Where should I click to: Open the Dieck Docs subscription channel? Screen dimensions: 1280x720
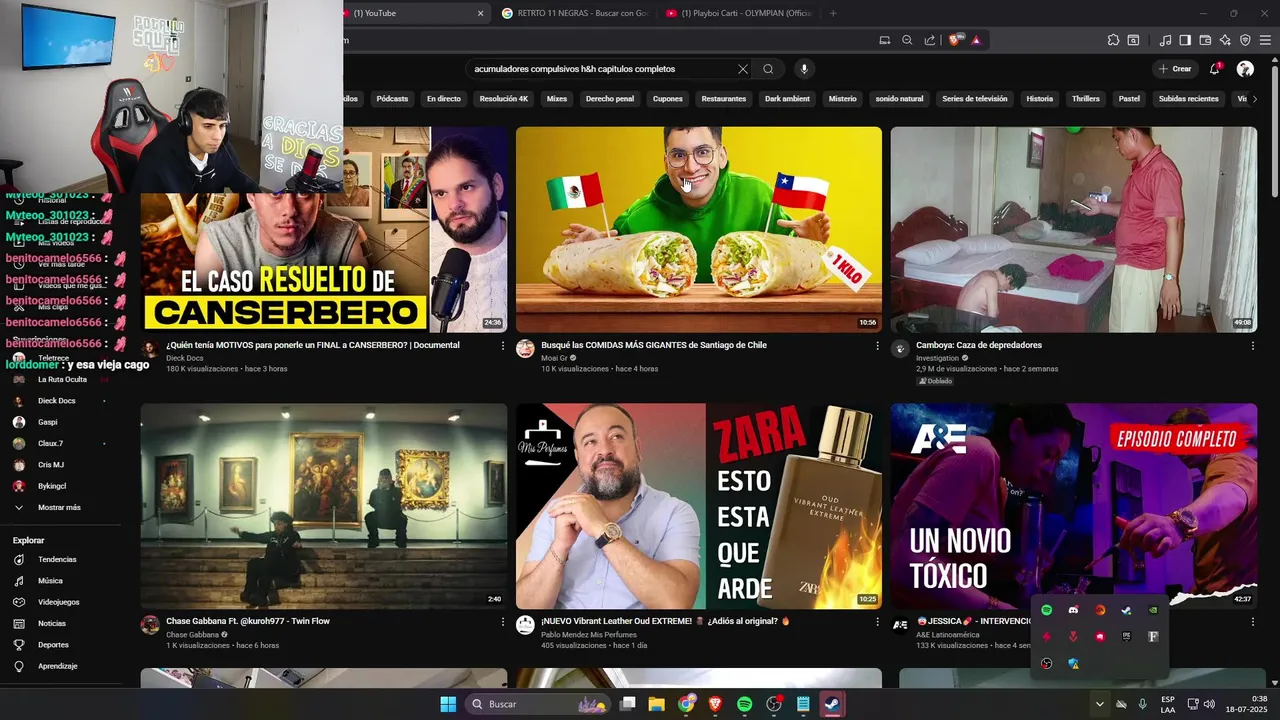(58, 401)
